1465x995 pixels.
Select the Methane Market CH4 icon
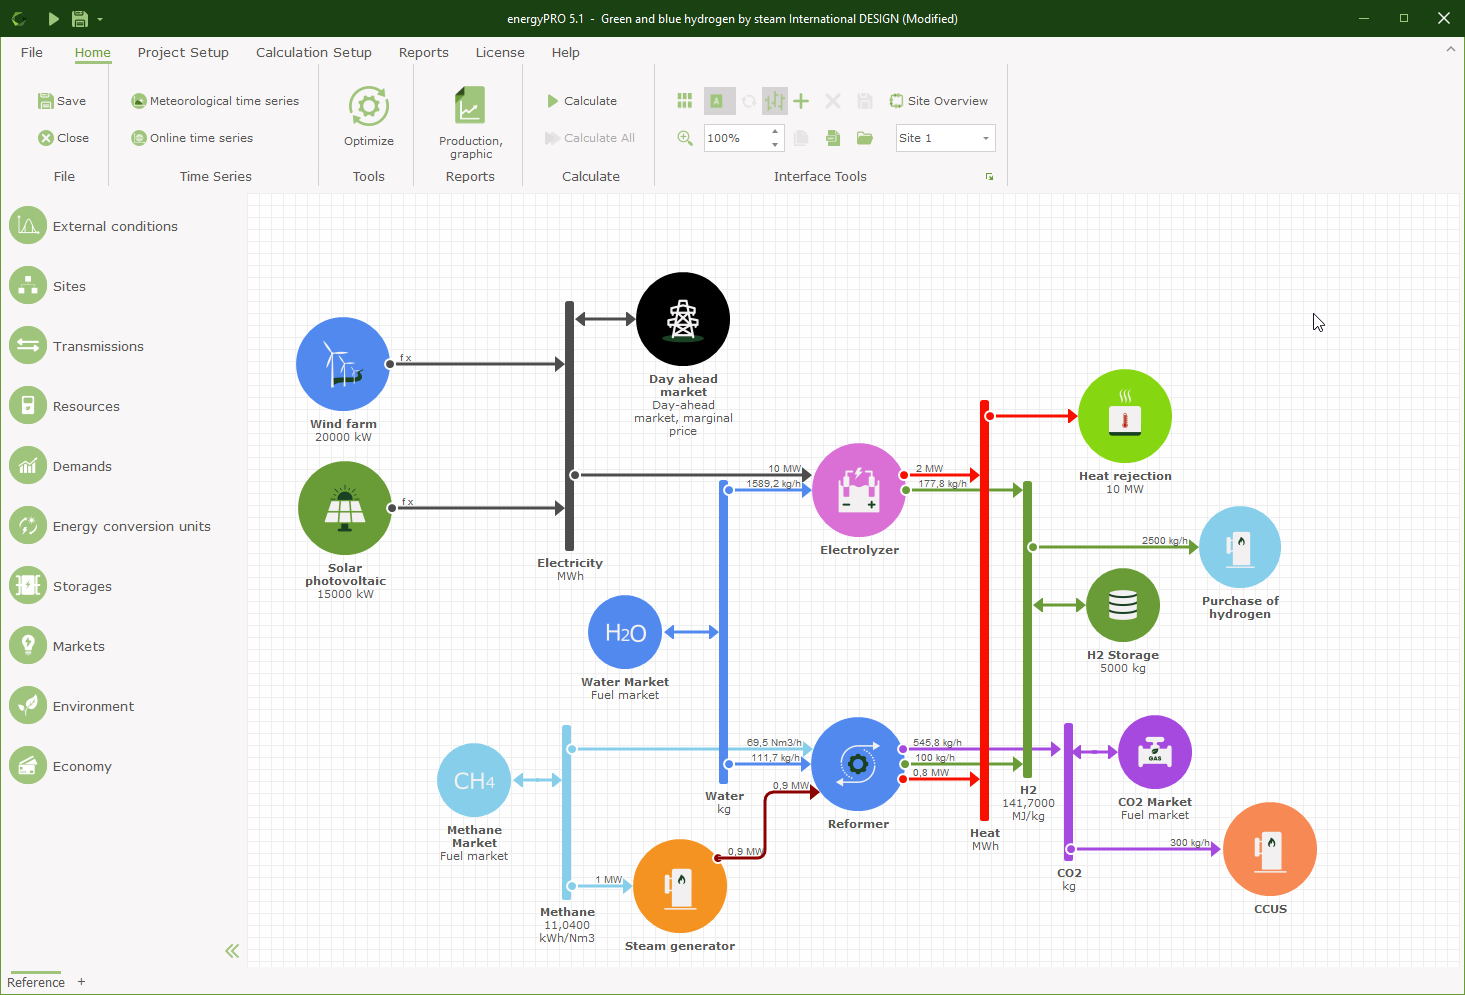click(x=474, y=780)
